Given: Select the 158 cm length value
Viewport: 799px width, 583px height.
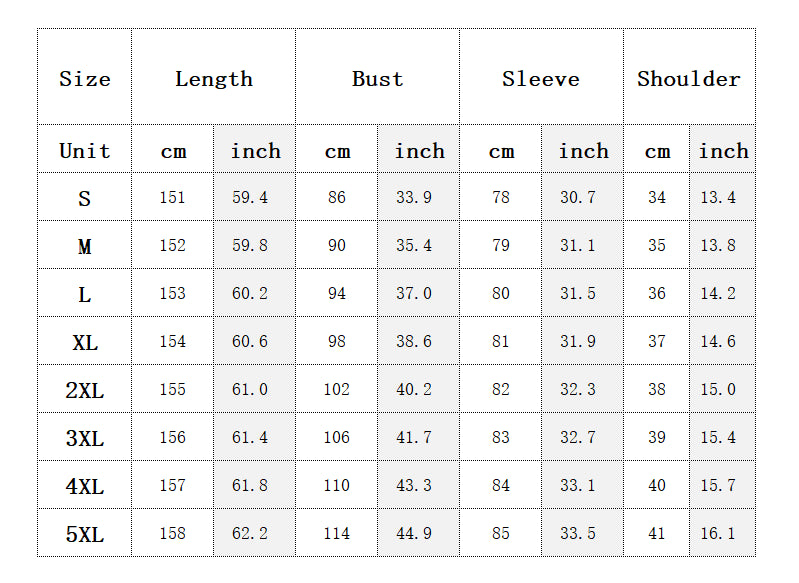Looking at the screenshot, I should point(173,534).
